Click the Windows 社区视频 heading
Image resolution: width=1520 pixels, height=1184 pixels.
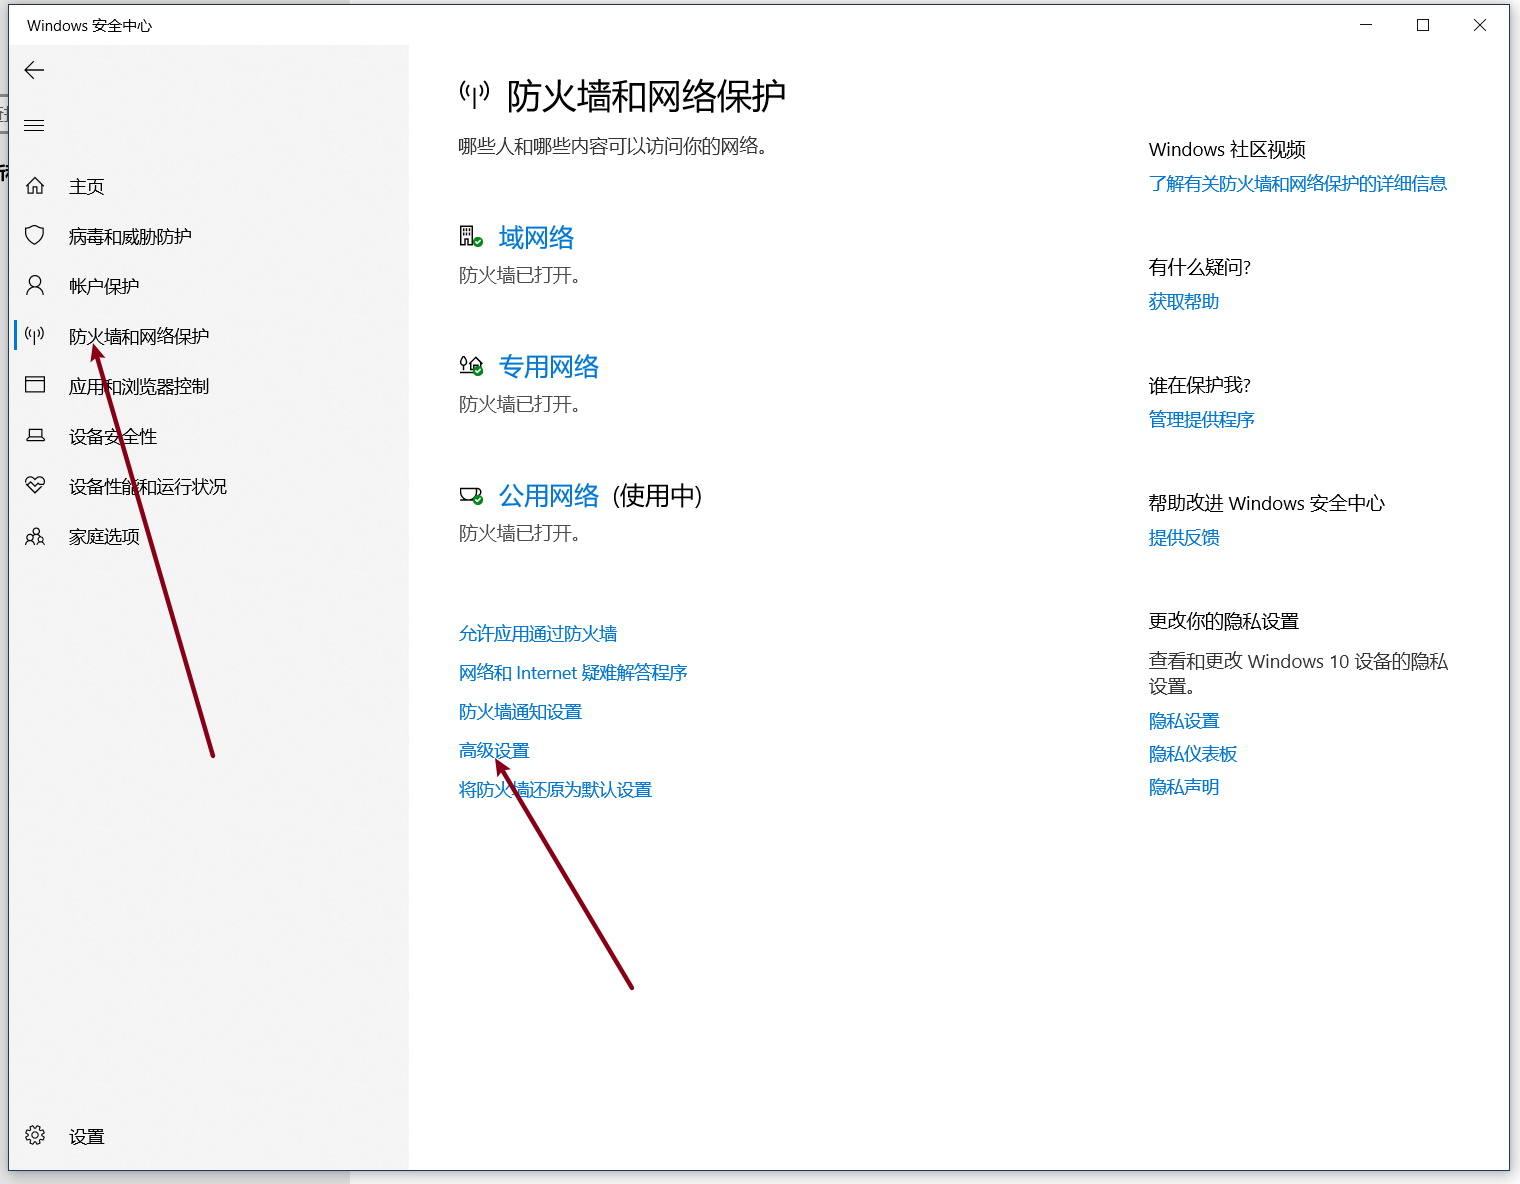[x=1227, y=150]
